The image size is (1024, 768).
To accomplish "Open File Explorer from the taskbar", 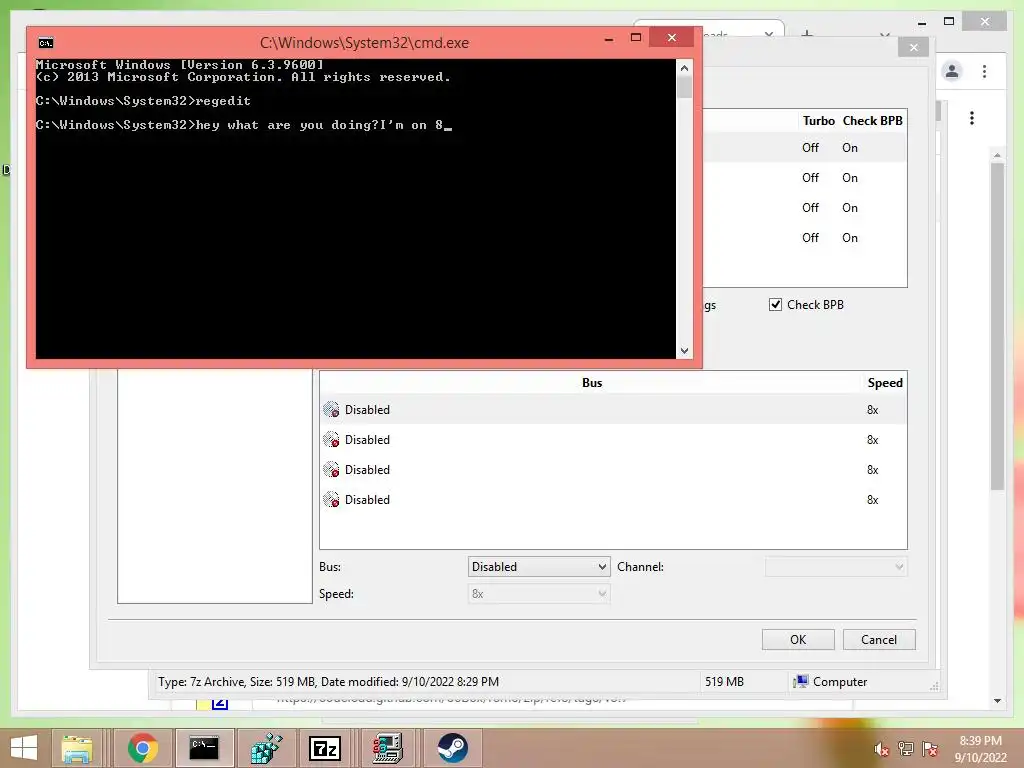I will [77, 748].
